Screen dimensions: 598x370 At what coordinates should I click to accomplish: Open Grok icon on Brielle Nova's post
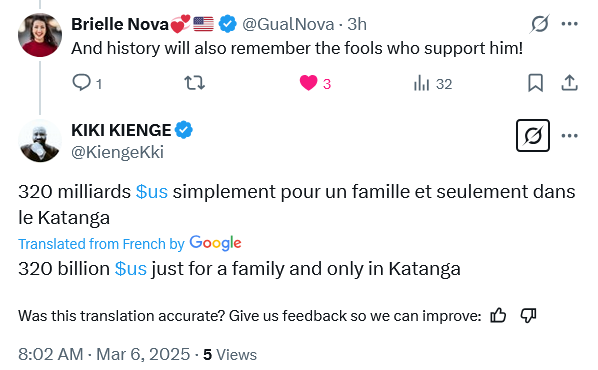(x=540, y=24)
